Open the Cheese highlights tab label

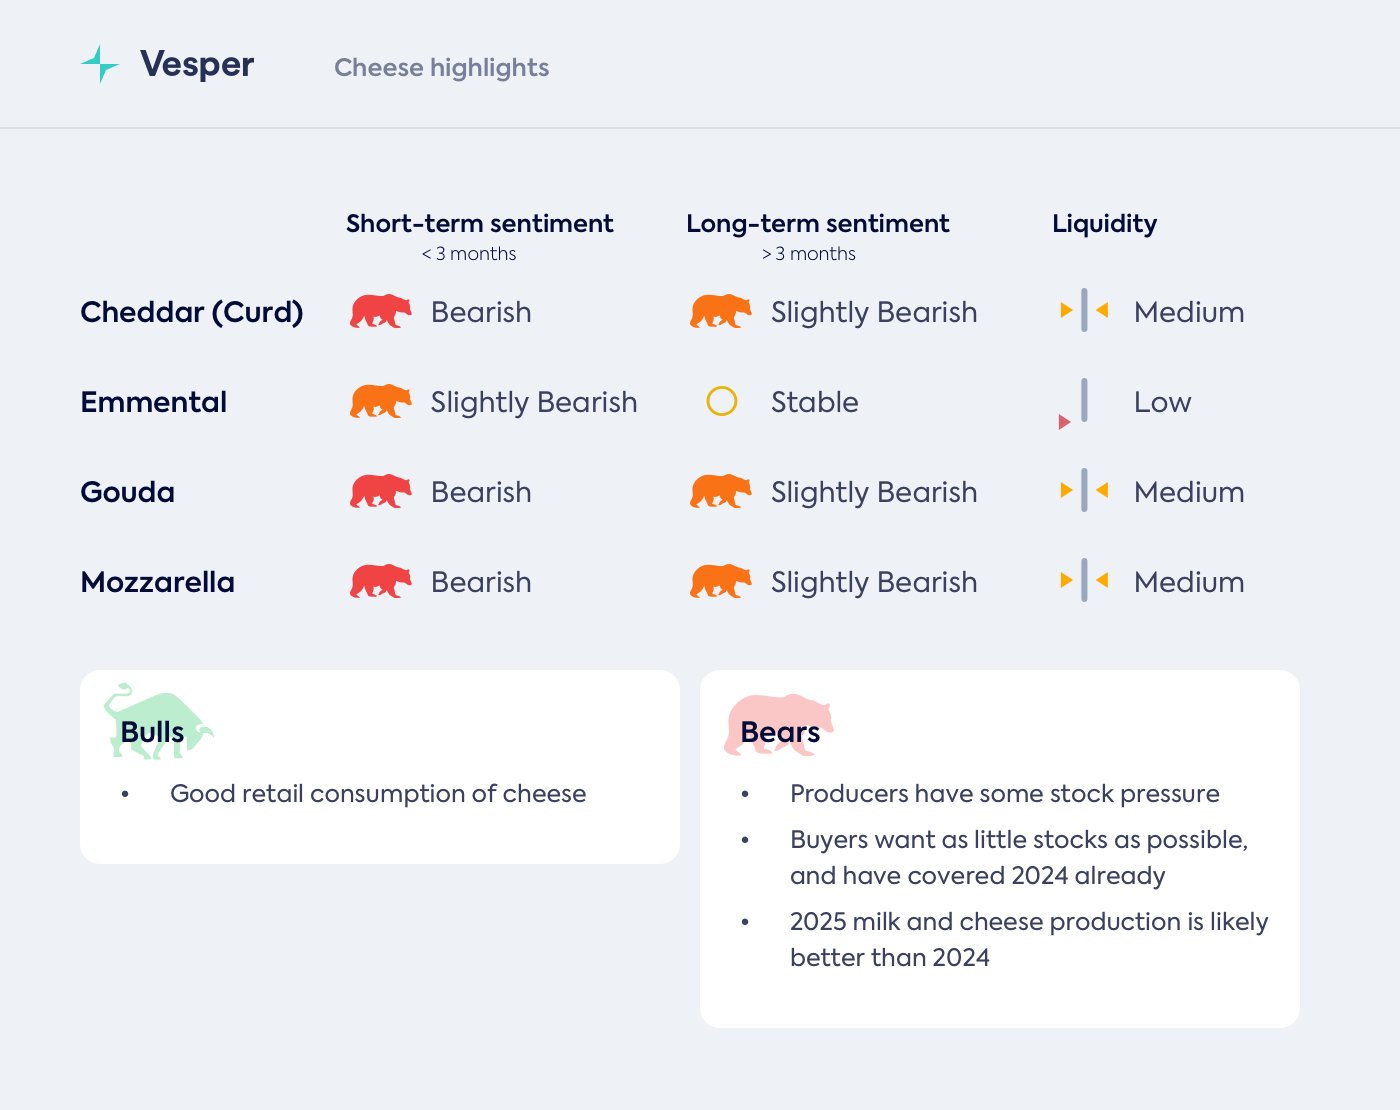(441, 68)
